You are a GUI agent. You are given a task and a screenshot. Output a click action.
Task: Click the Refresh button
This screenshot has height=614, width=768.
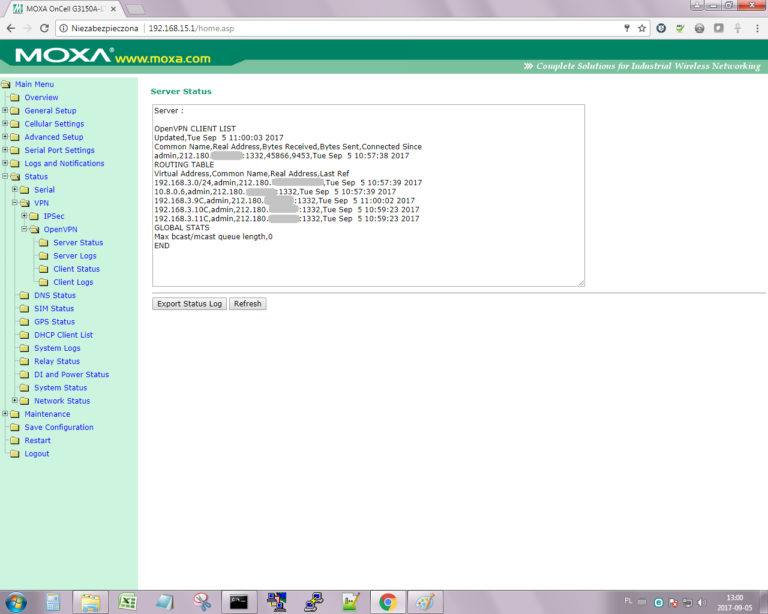247,304
